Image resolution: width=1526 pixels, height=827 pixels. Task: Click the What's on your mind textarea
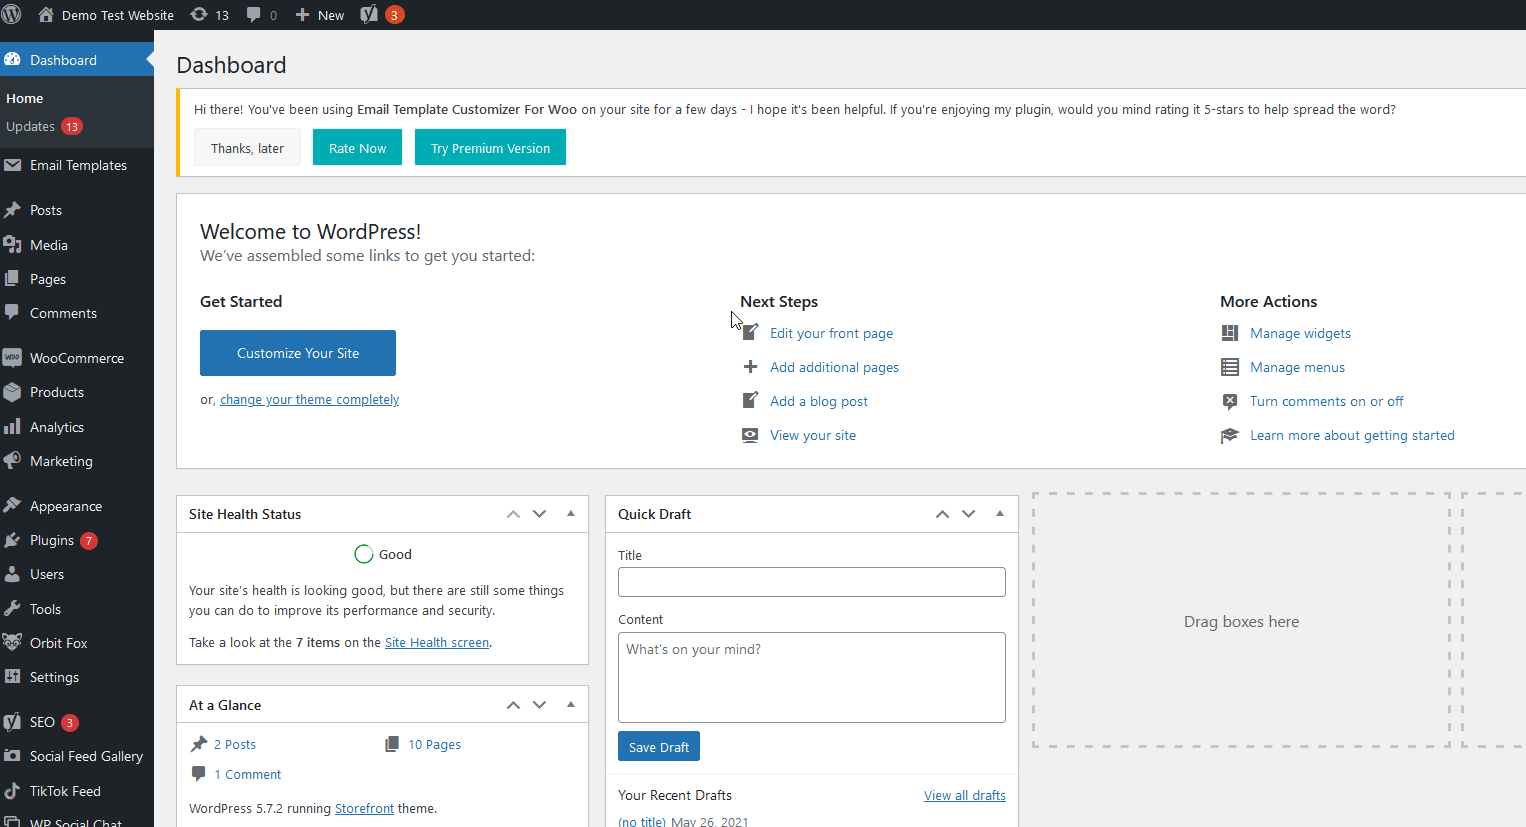coord(812,677)
